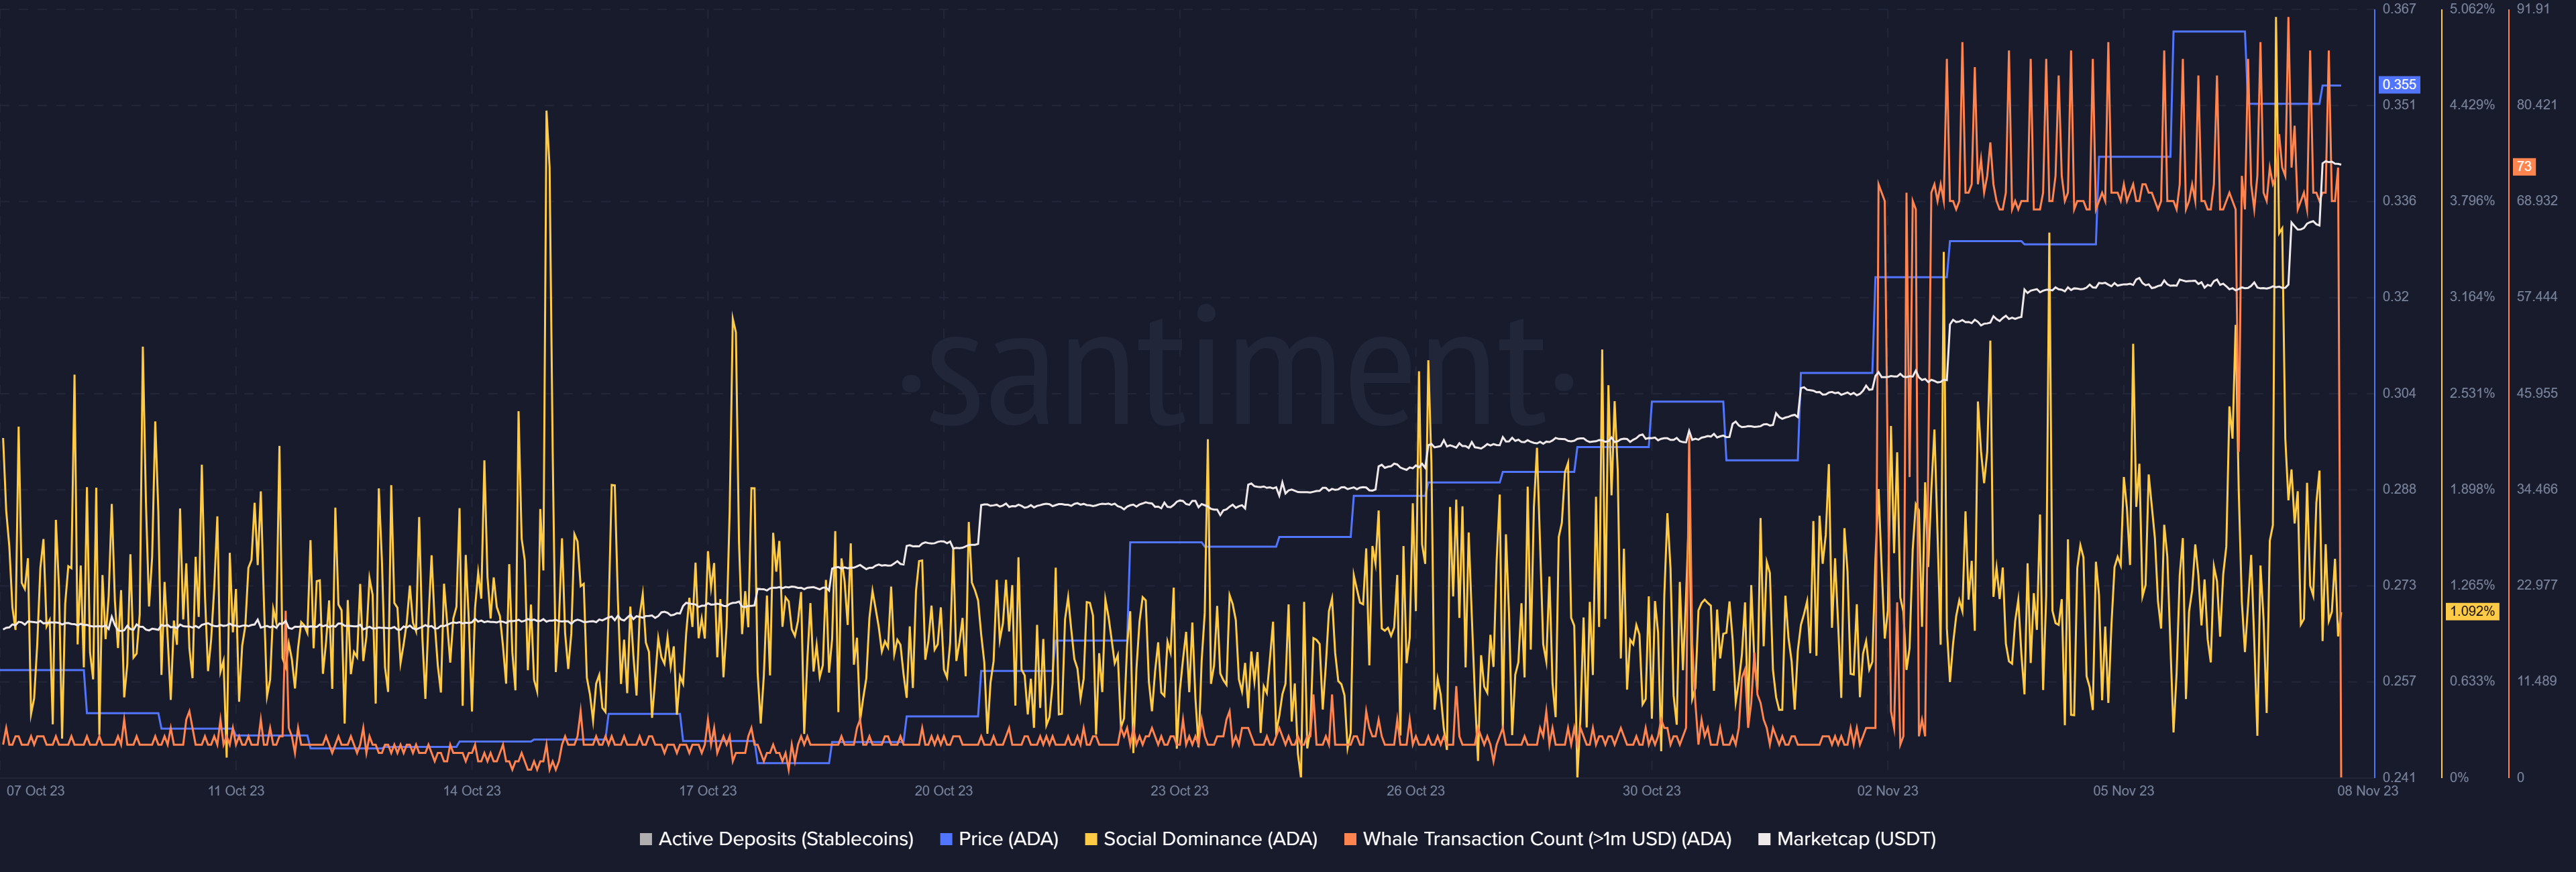Image resolution: width=2576 pixels, height=872 pixels.
Task: Click the 0.304 price axis value
Action: (2398, 393)
